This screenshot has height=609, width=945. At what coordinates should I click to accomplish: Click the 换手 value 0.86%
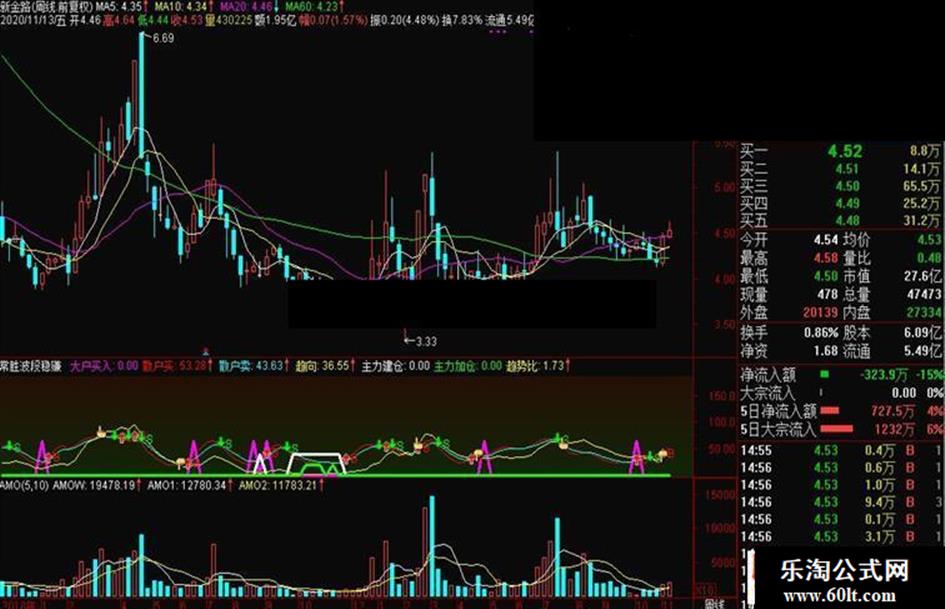click(821, 332)
